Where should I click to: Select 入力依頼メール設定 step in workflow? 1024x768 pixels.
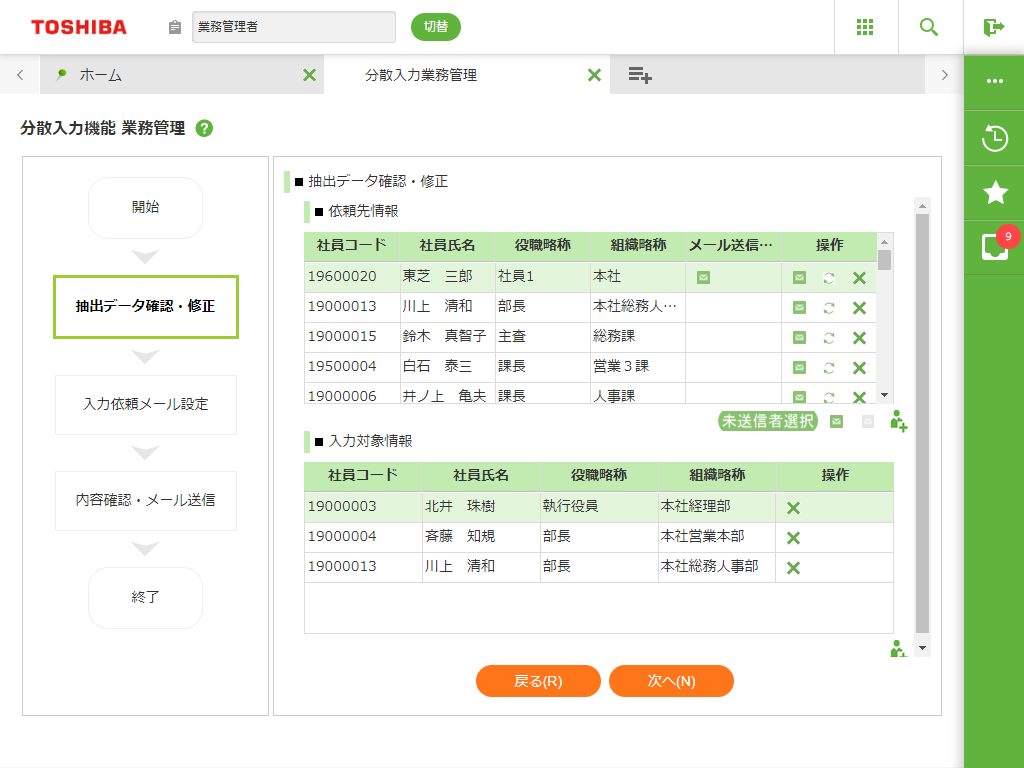coord(146,404)
